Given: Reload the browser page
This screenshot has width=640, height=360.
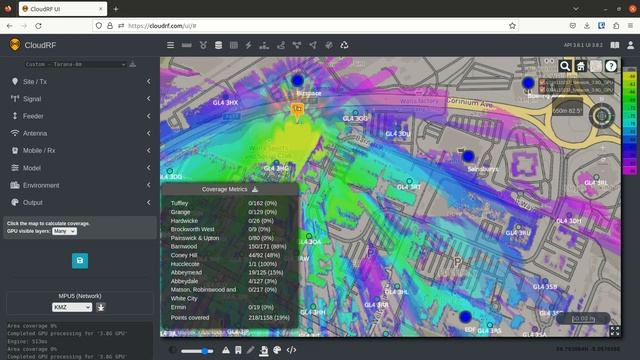Looking at the screenshot, I should click(38, 26).
